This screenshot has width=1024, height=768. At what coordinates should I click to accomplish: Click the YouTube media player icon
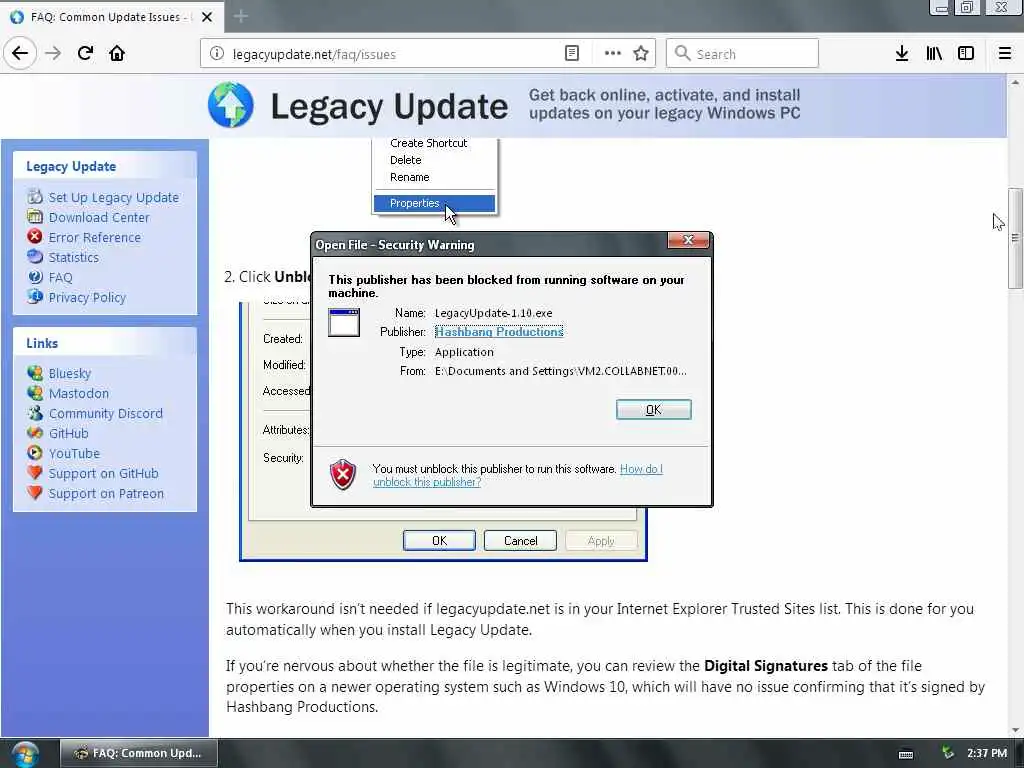35,453
